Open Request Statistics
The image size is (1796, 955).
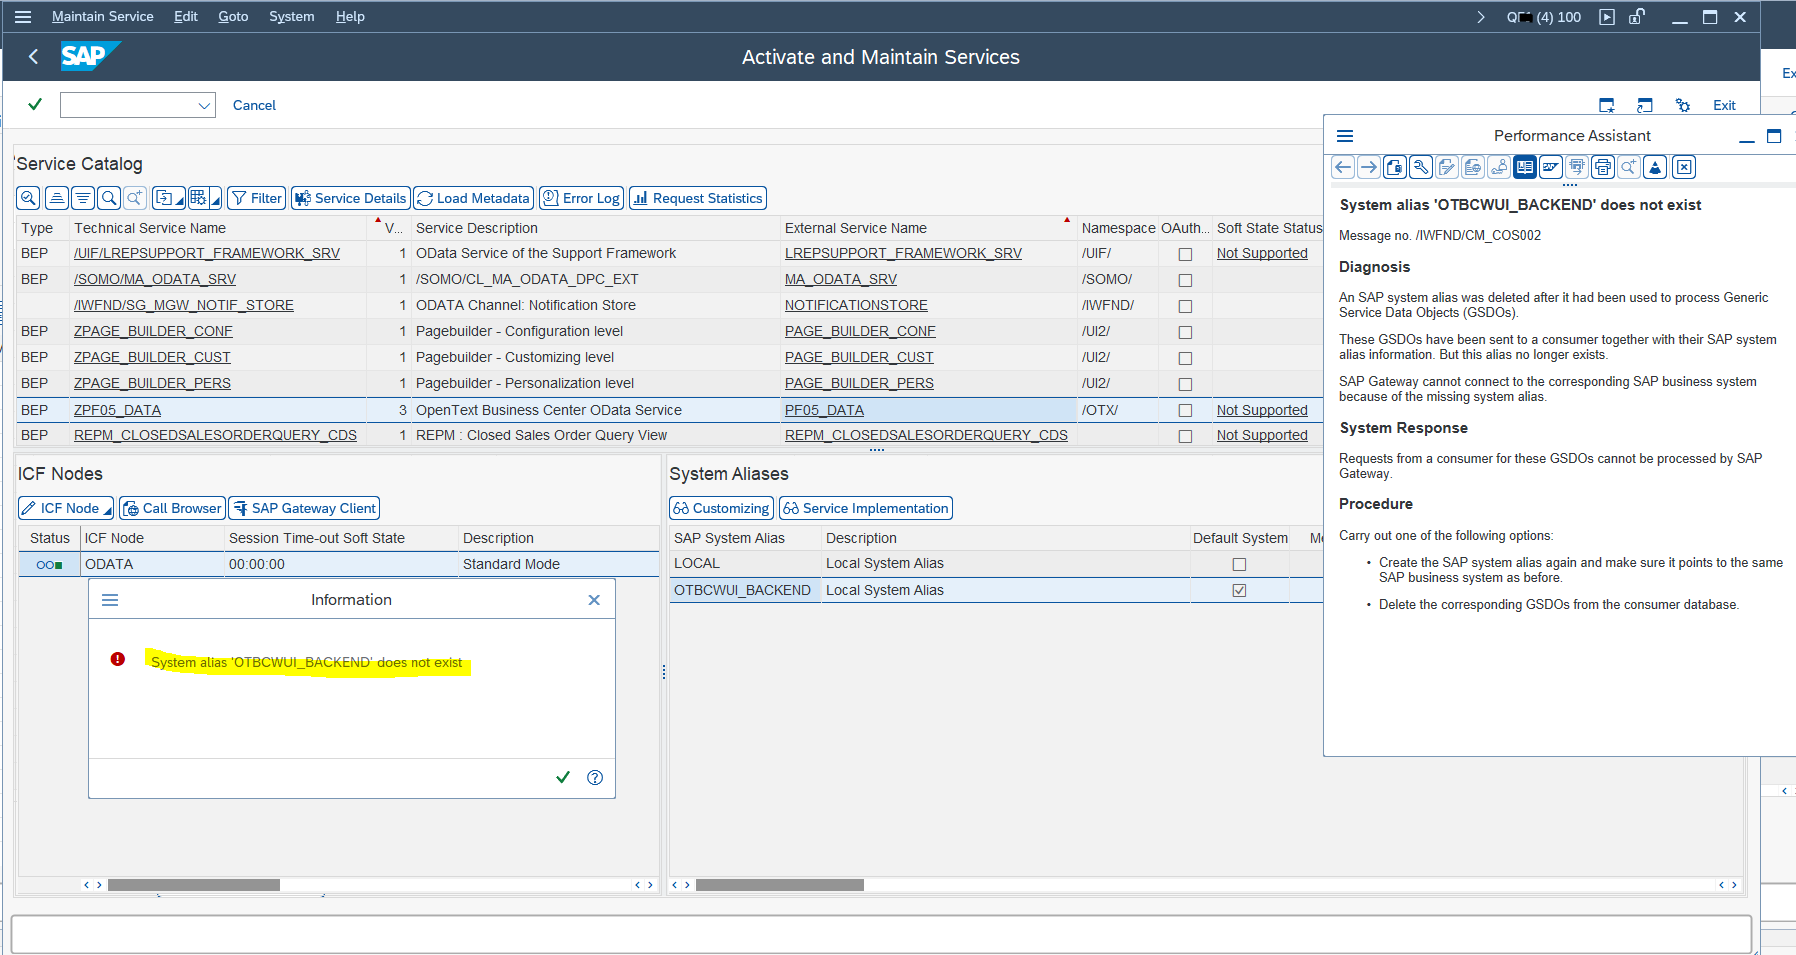pos(698,198)
